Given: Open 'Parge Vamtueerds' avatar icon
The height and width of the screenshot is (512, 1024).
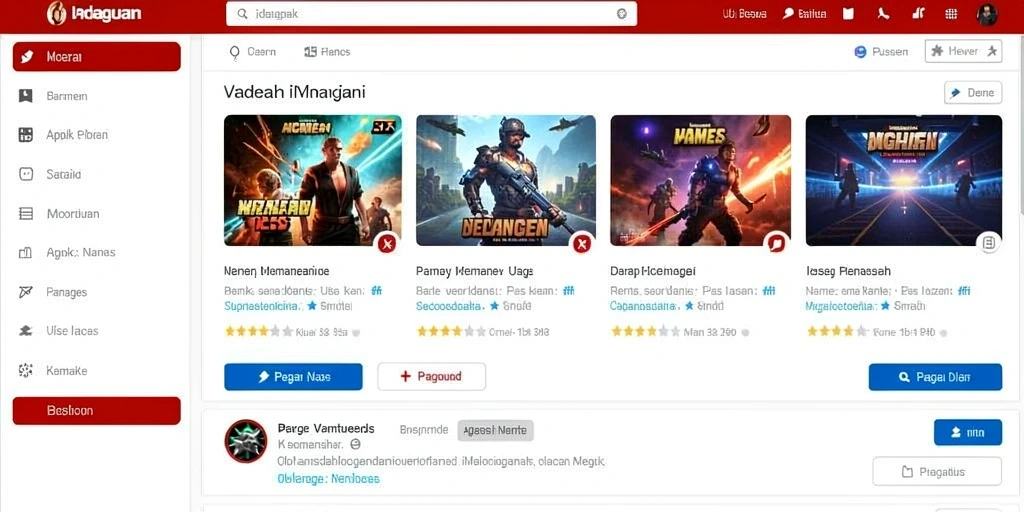Looking at the screenshot, I should [246, 441].
